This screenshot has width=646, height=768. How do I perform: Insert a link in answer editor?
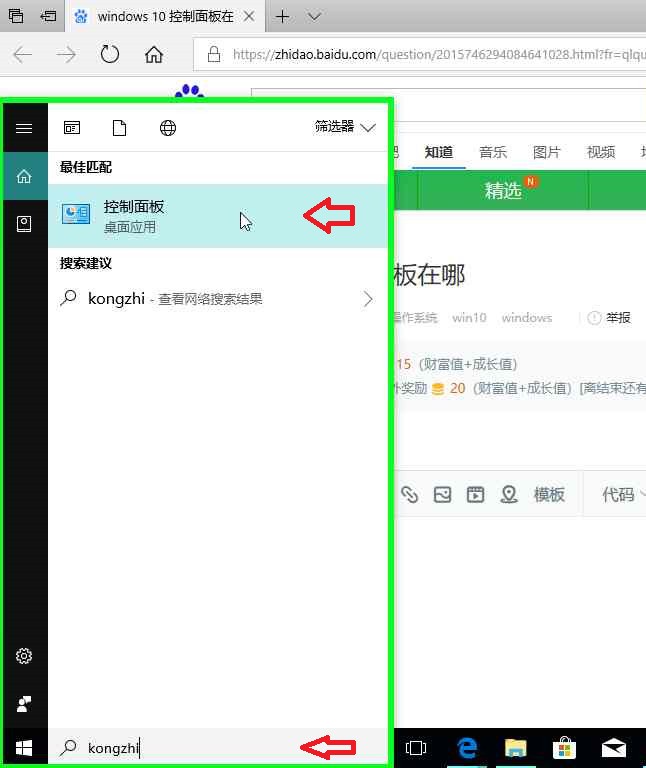409,494
